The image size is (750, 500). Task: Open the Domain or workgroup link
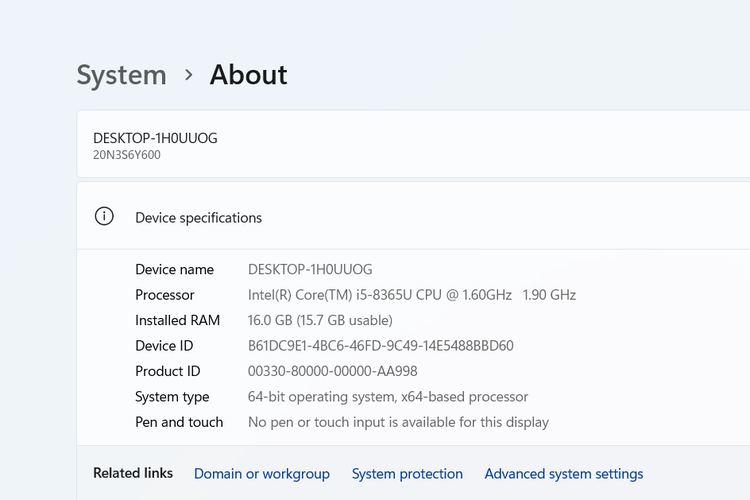(262, 474)
